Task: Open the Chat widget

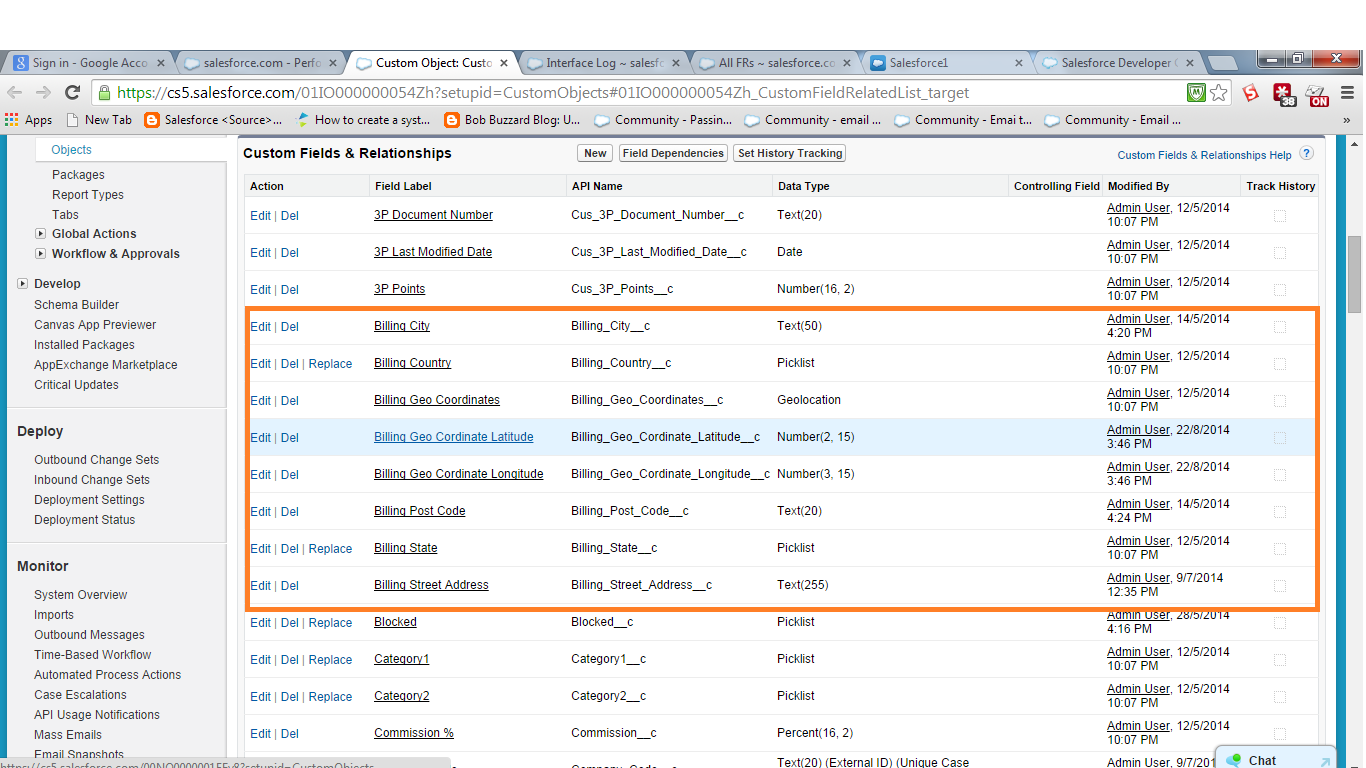Action: point(1275,759)
